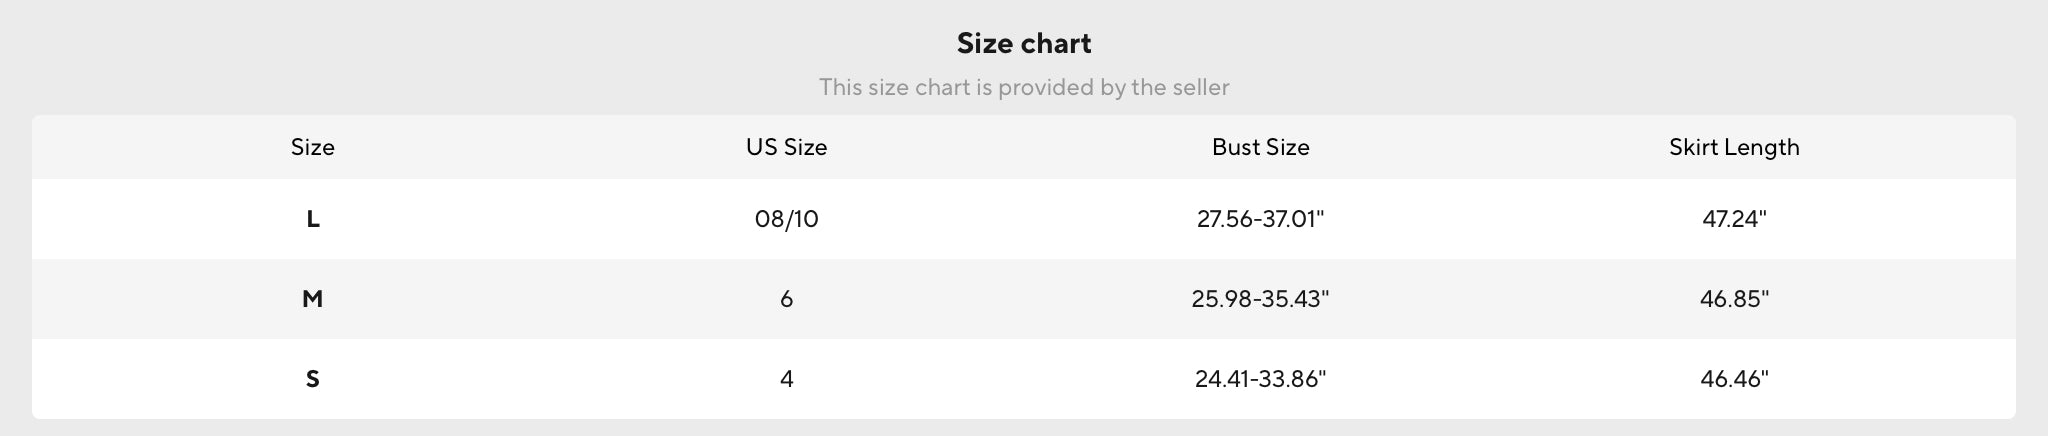Viewport: 2048px width, 436px height.
Task: Click the 24.41-33.86" bust size value
Action: coord(1260,379)
